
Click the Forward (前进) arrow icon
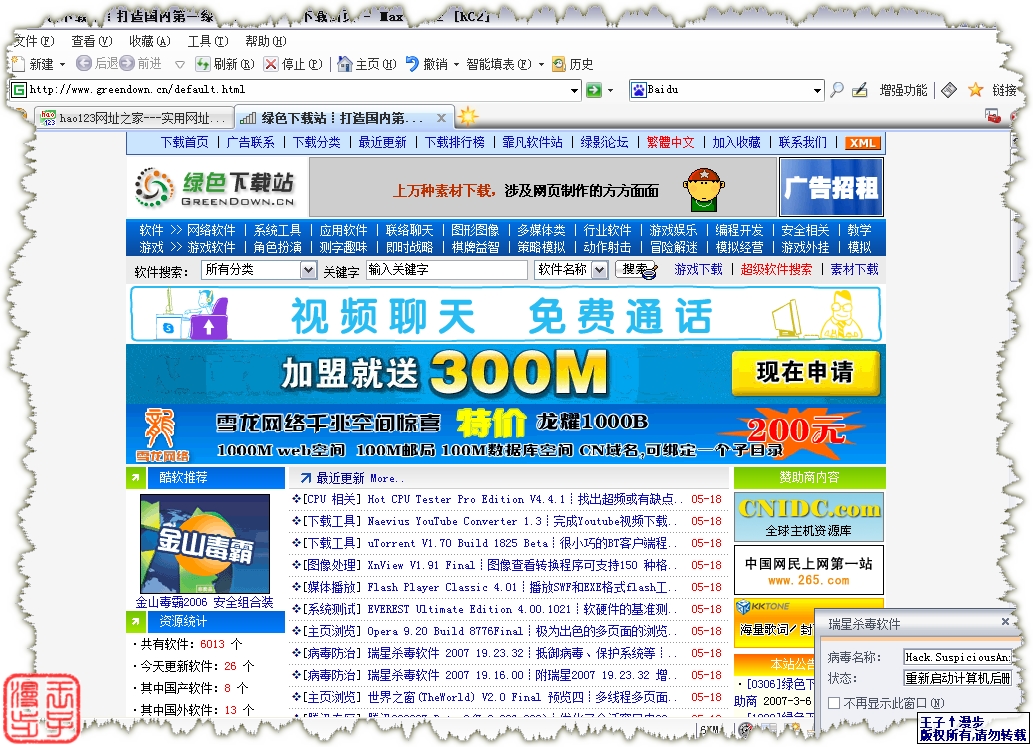tap(126, 63)
